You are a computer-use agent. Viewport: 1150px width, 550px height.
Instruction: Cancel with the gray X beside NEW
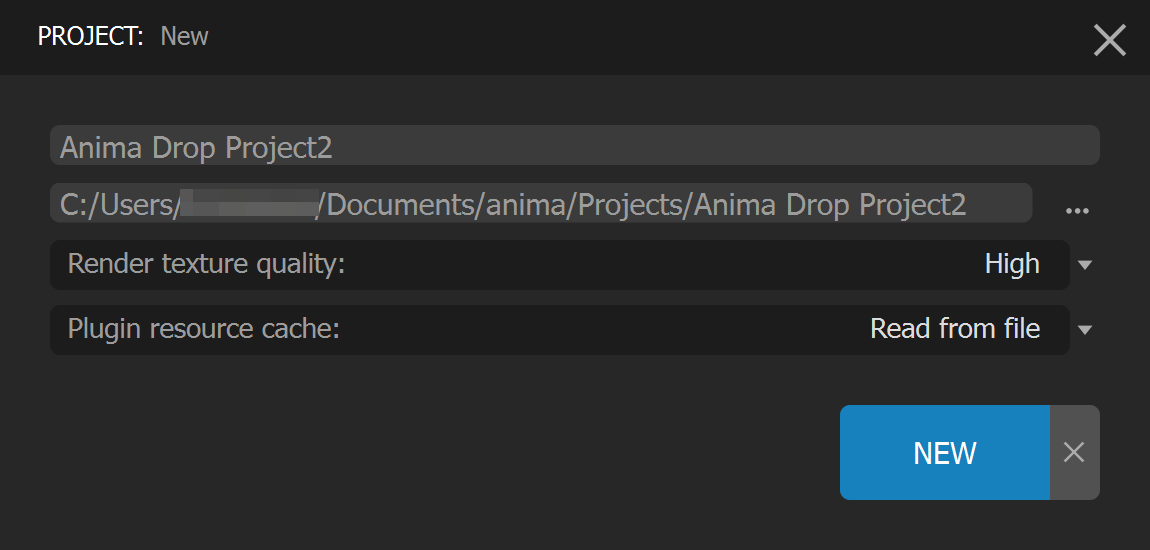1074,452
